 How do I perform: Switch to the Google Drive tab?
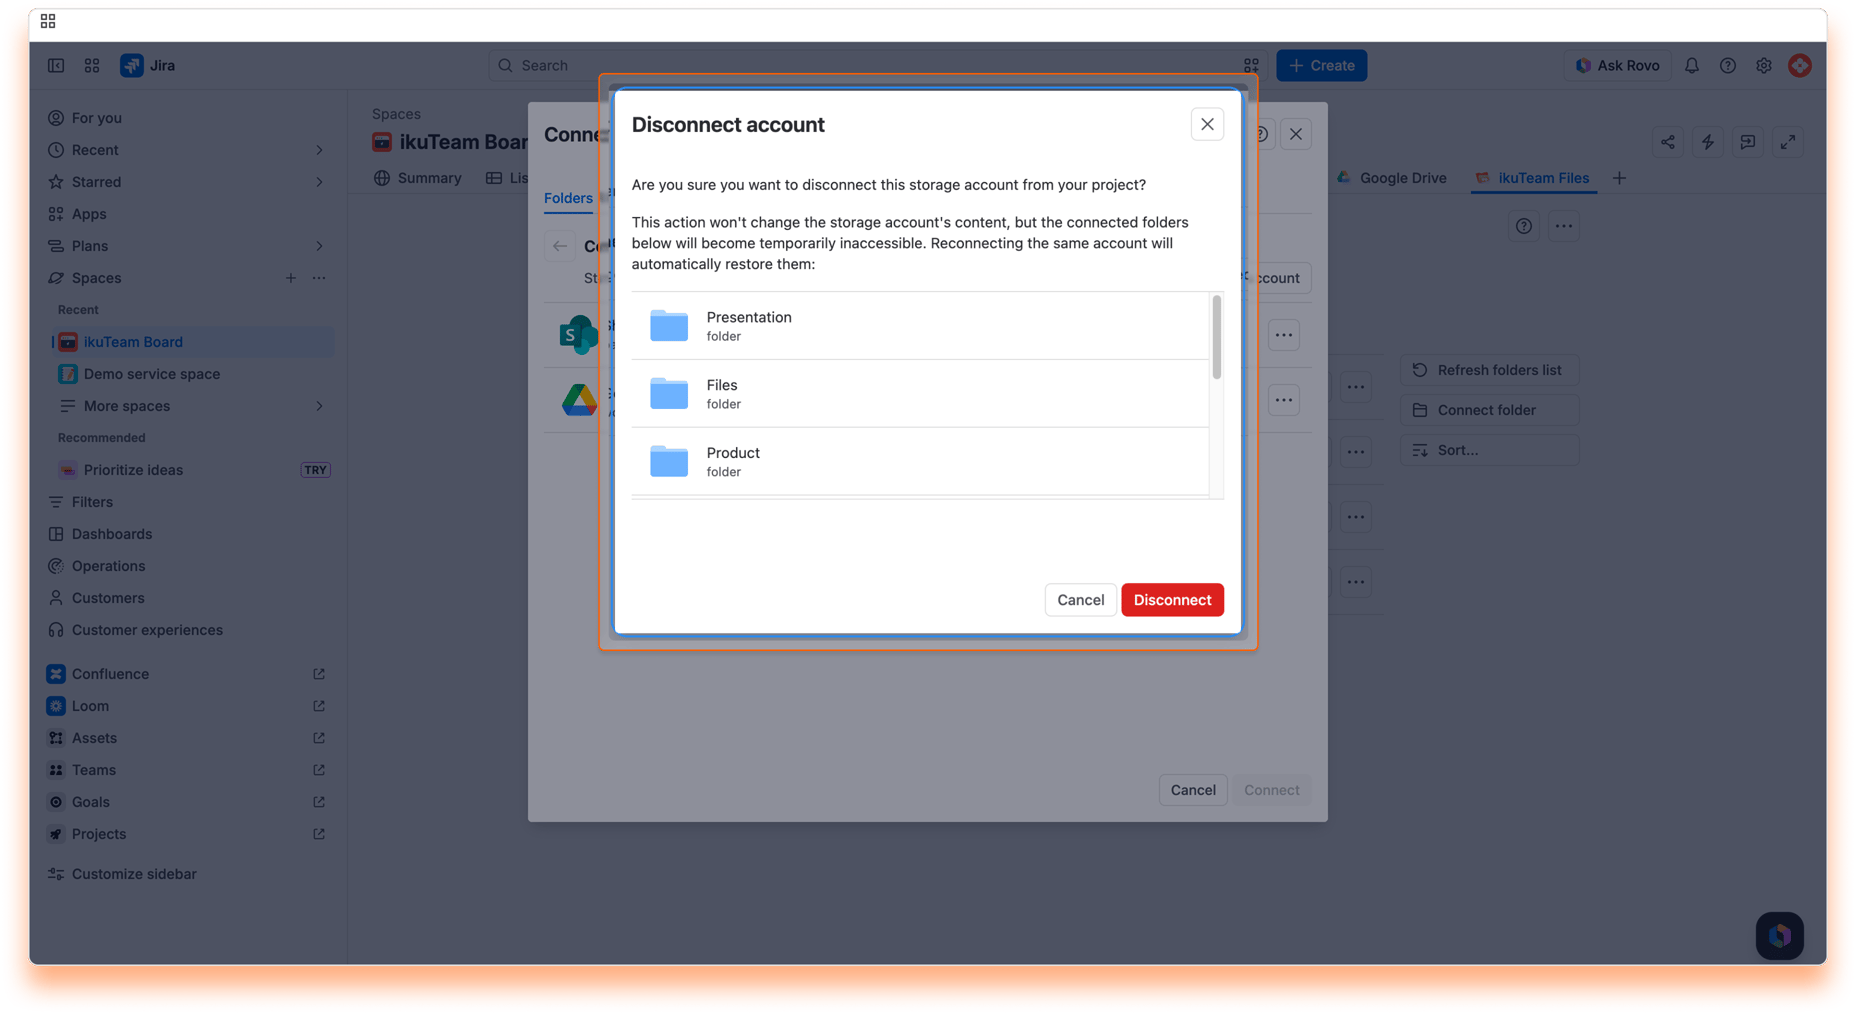(x=1391, y=178)
